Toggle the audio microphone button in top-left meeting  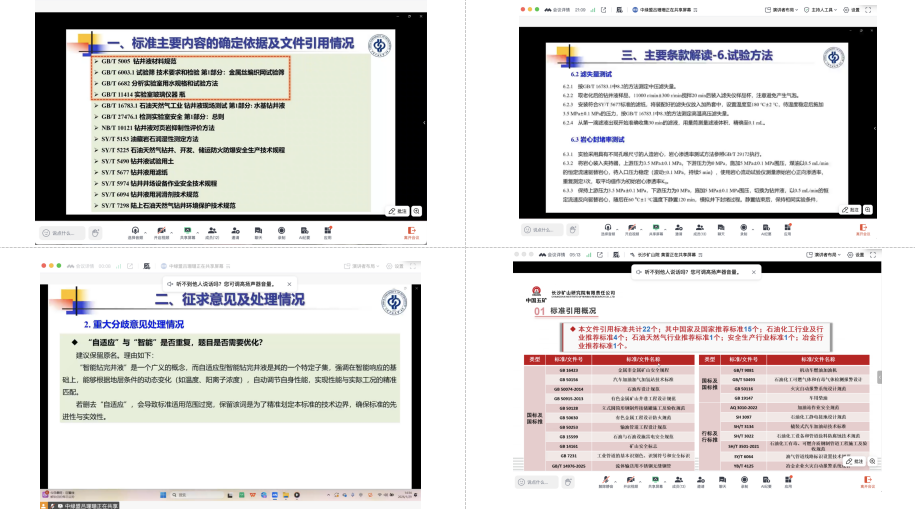coord(134,230)
